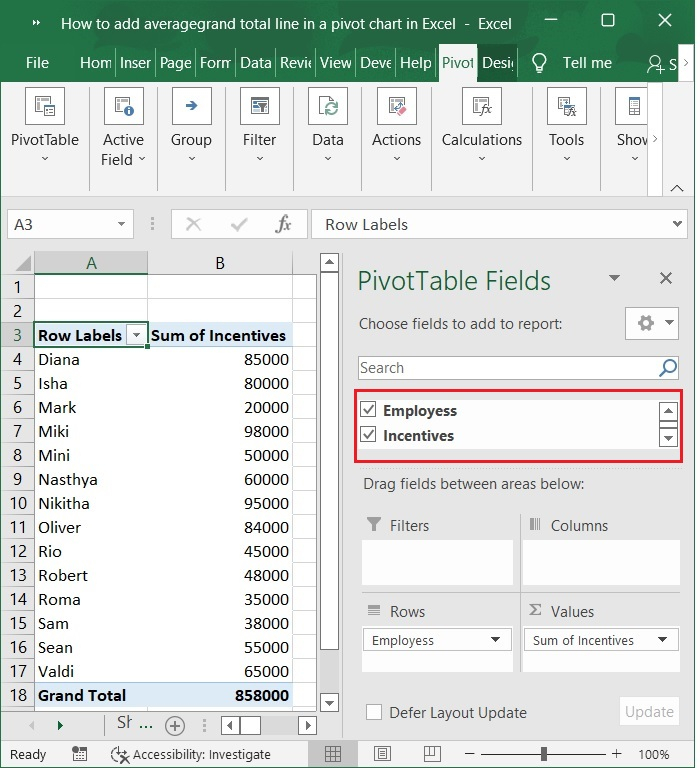
Task: Uncheck the Incentives field checkbox
Action: click(x=368, y=434)
